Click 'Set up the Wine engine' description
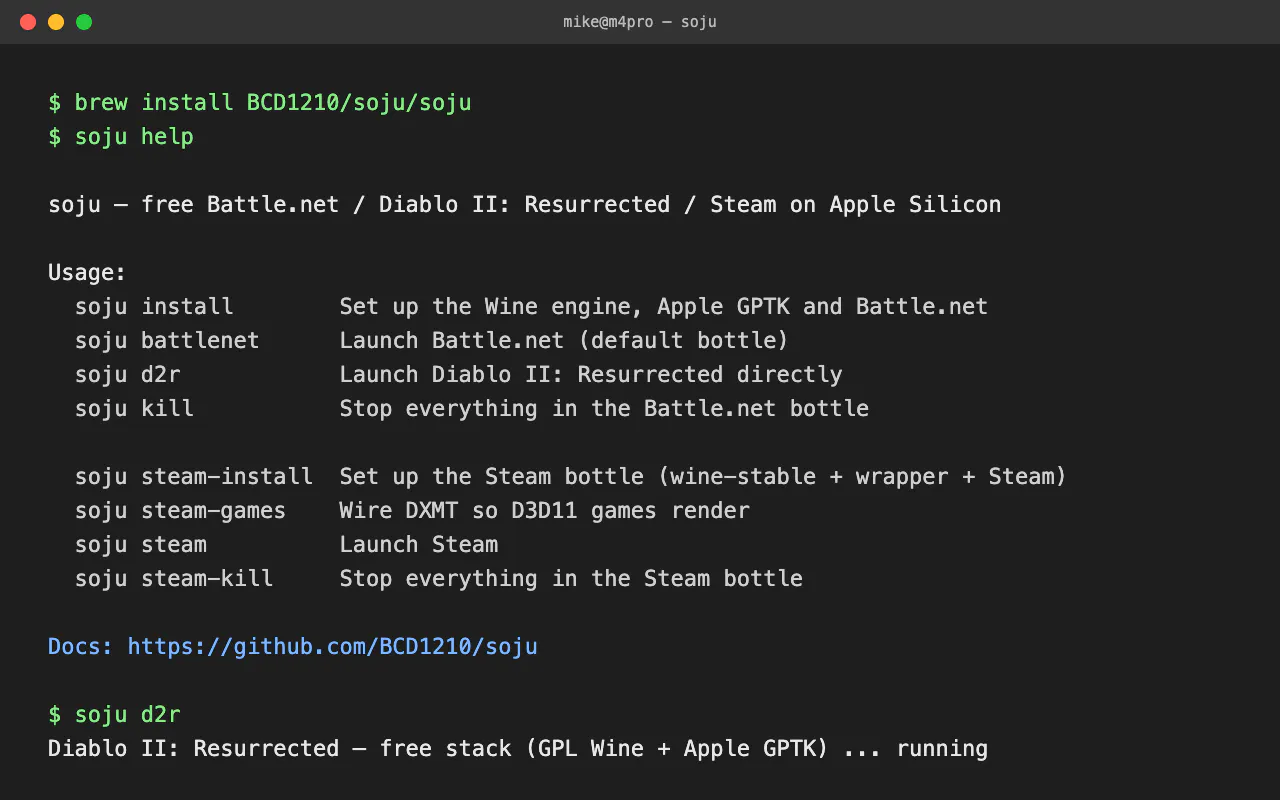The image size is (1280, 800). tap(664, 307)
